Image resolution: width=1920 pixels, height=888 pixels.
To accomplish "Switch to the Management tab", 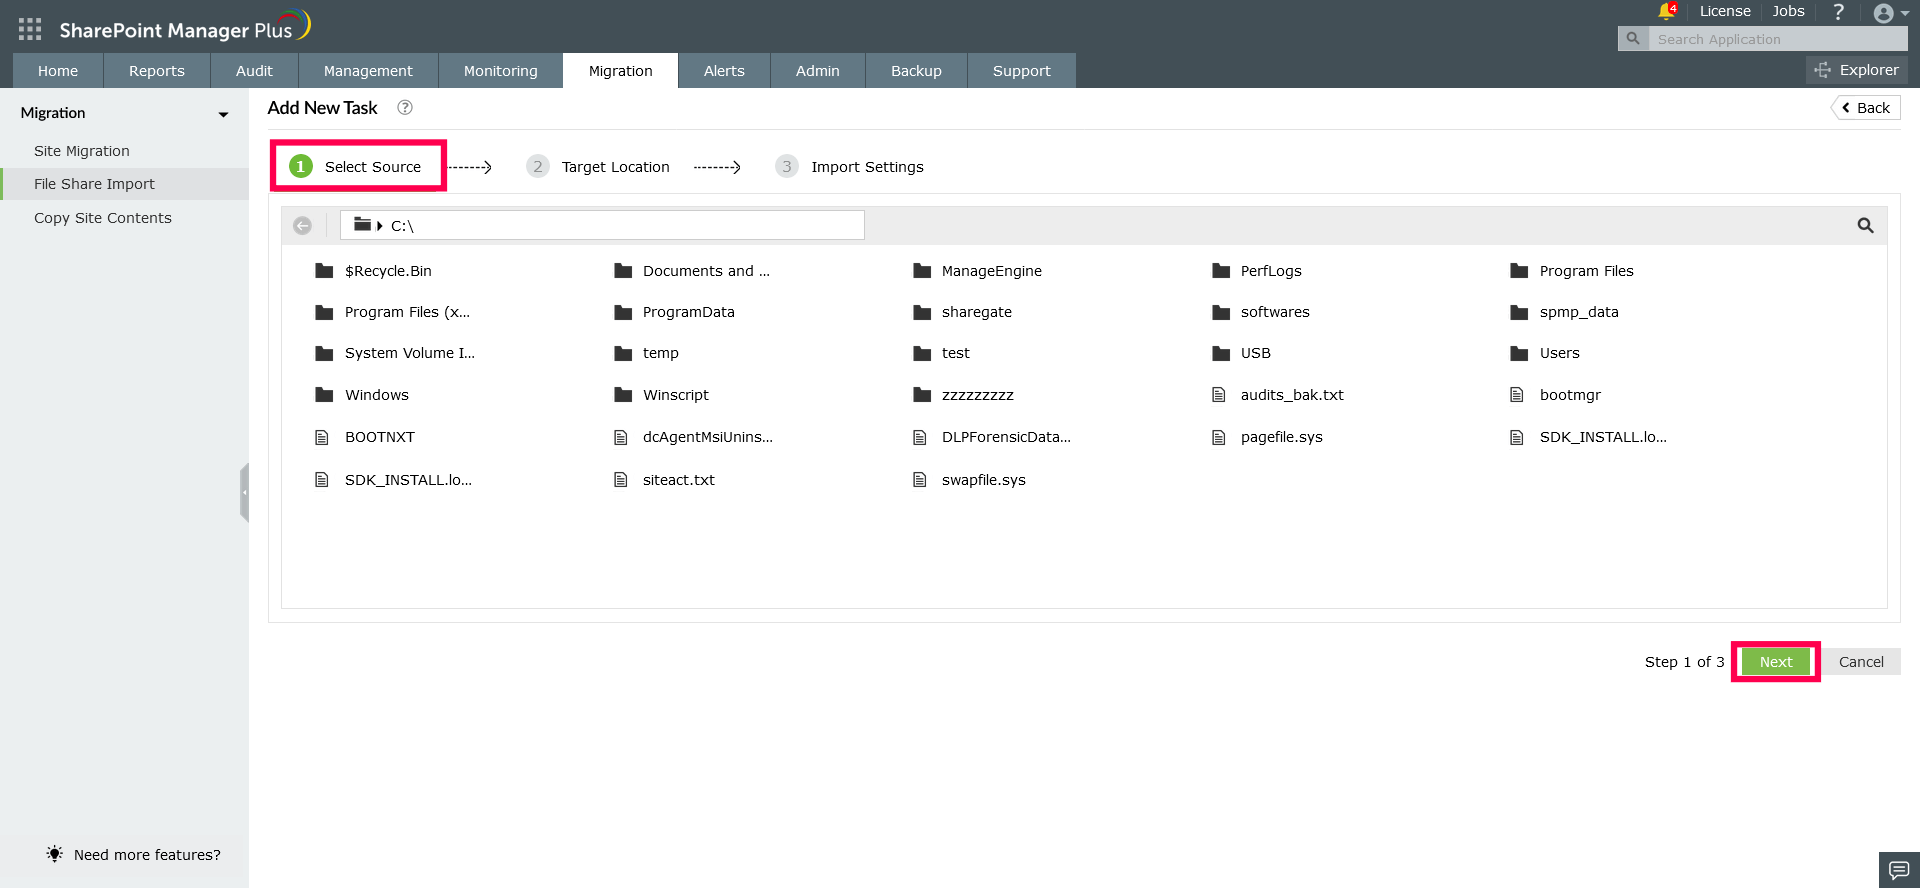I will [368, 71].
